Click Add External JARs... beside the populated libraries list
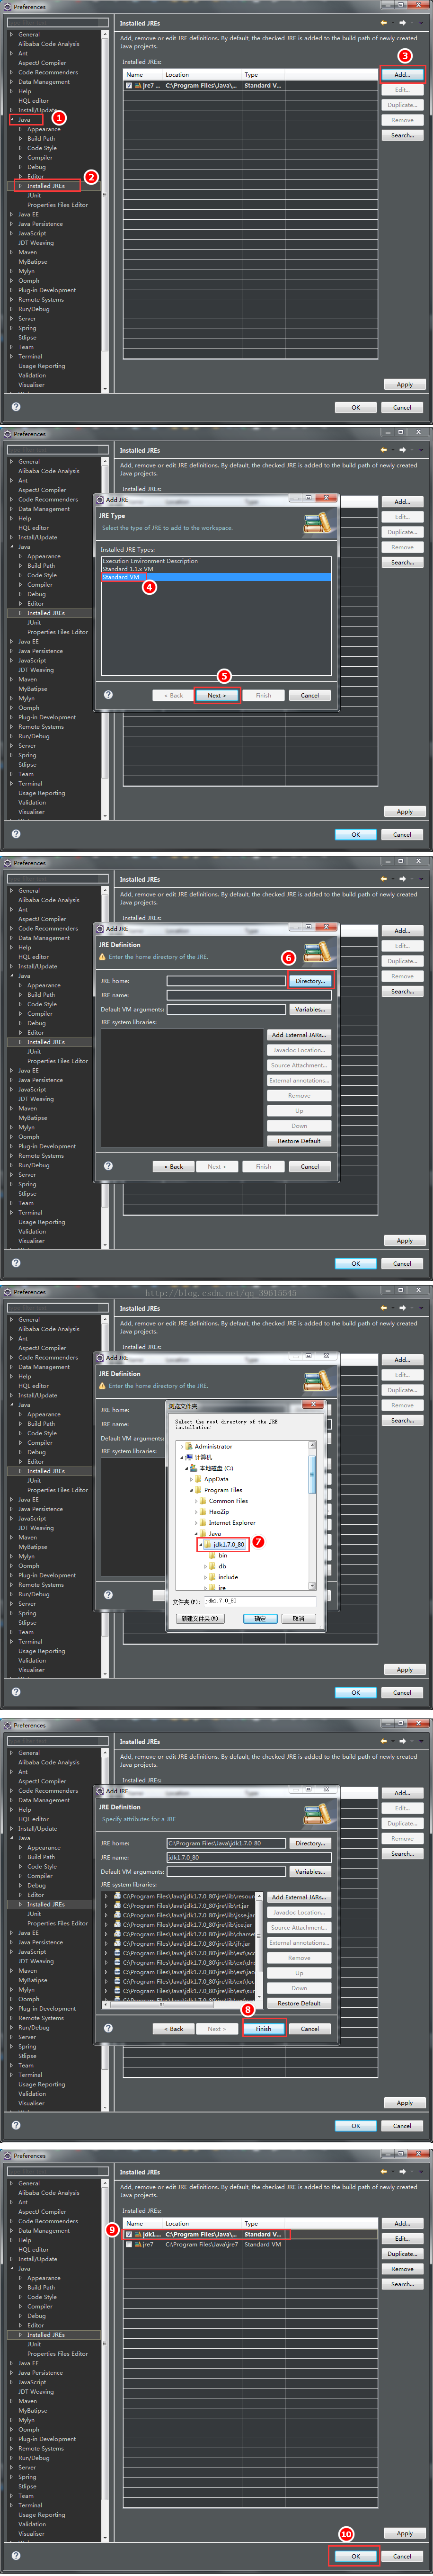433x2576 pixels. [x=299, y=1897]
